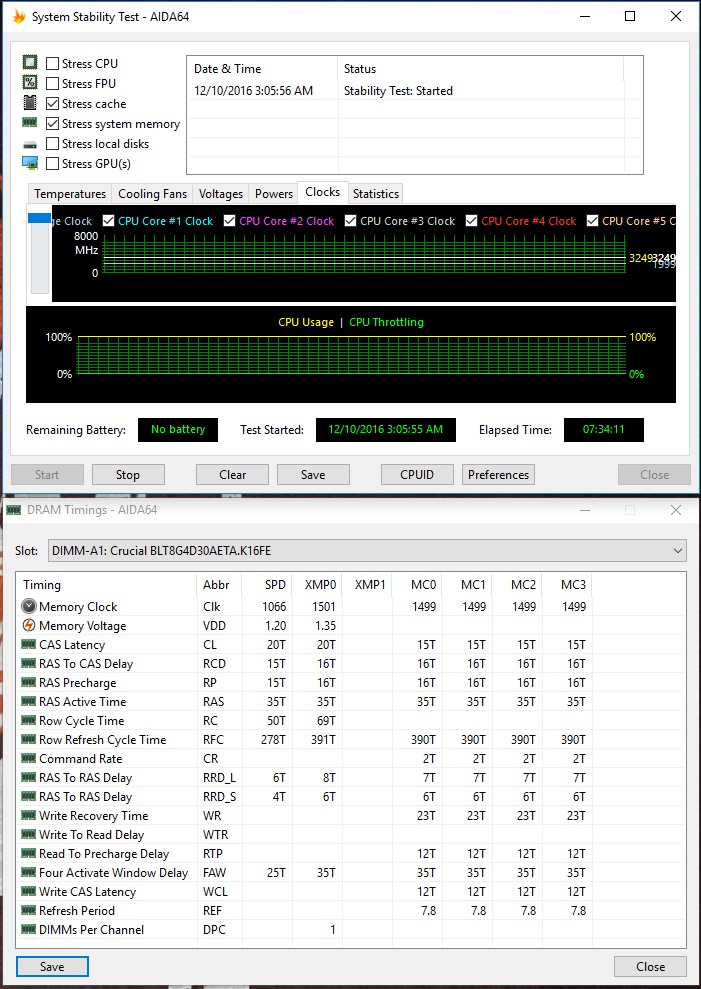Open the CPUID panel

pos(417,474)
